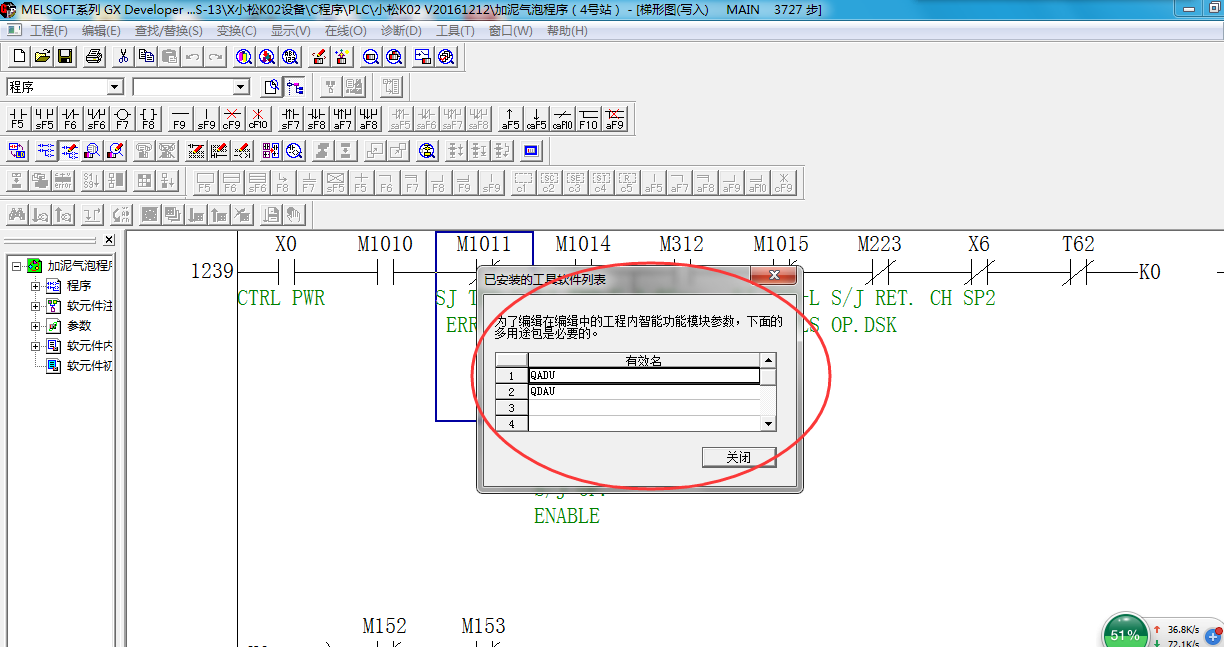Expand the 参数 tree node

click(36, 326)
